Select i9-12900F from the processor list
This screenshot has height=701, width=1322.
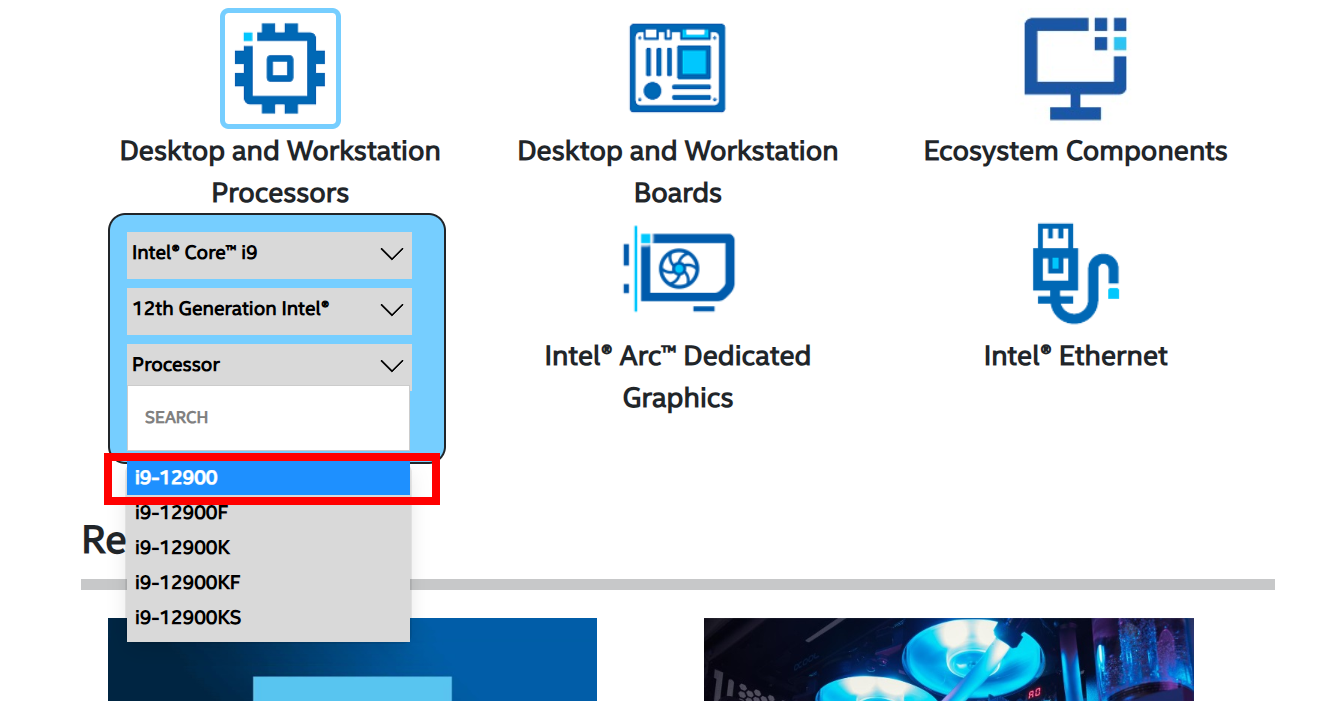click(x=268, y=513)
